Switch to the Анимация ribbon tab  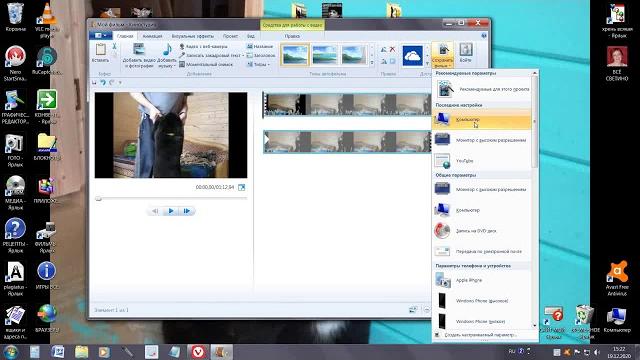[x=152, y=36]
